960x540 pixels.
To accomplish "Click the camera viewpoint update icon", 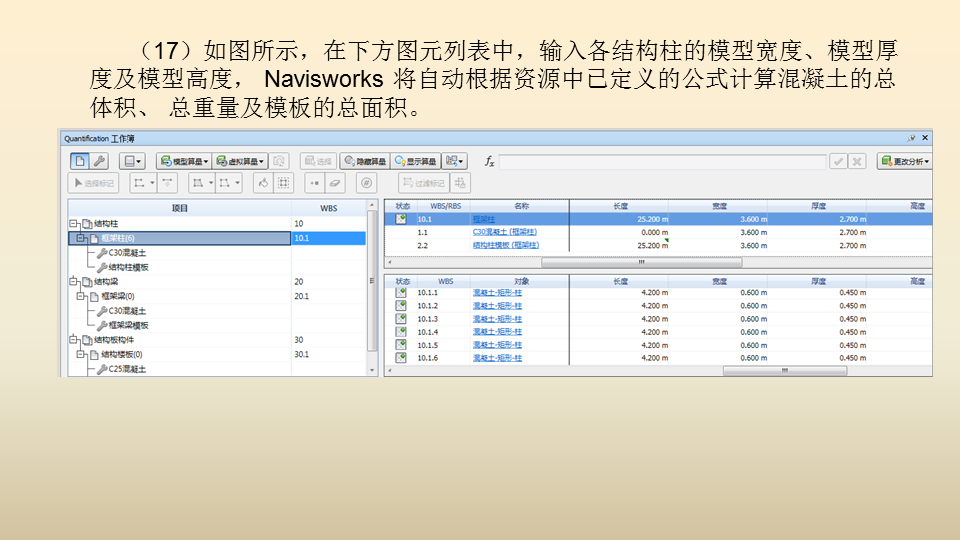I will 279,161.
